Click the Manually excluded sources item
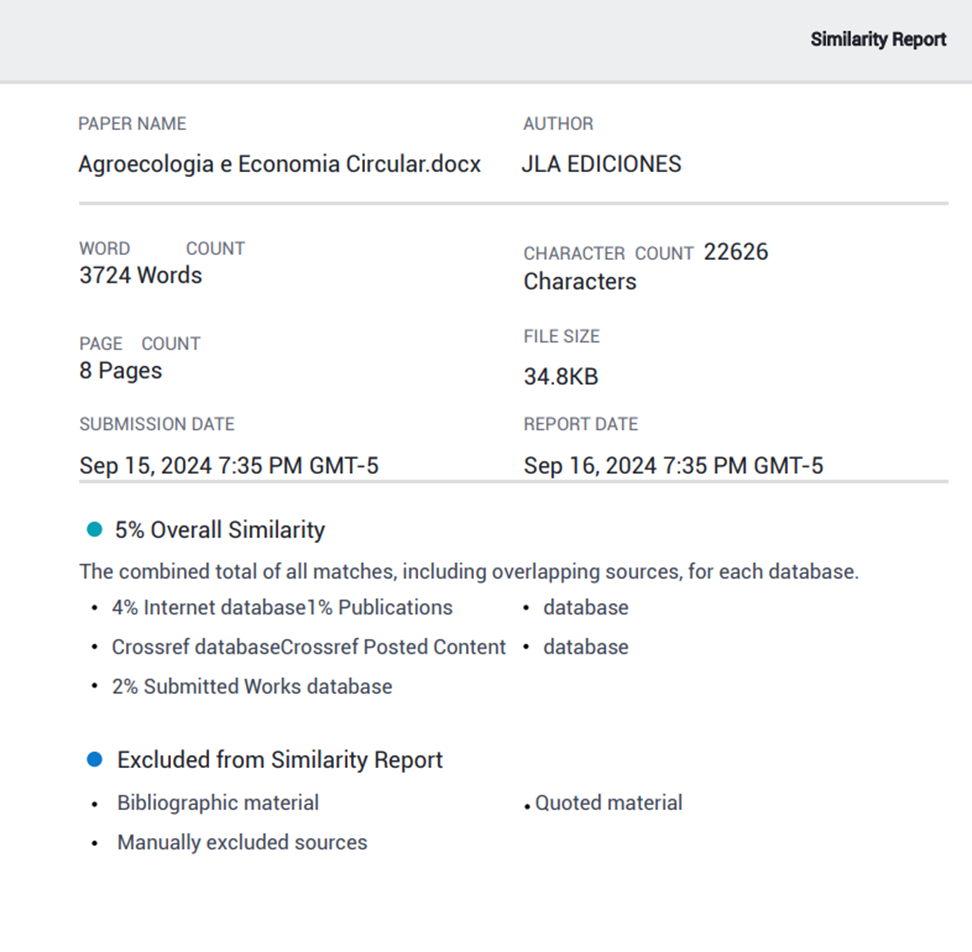This screenshot has height=952, width=972. pos(242,842)
